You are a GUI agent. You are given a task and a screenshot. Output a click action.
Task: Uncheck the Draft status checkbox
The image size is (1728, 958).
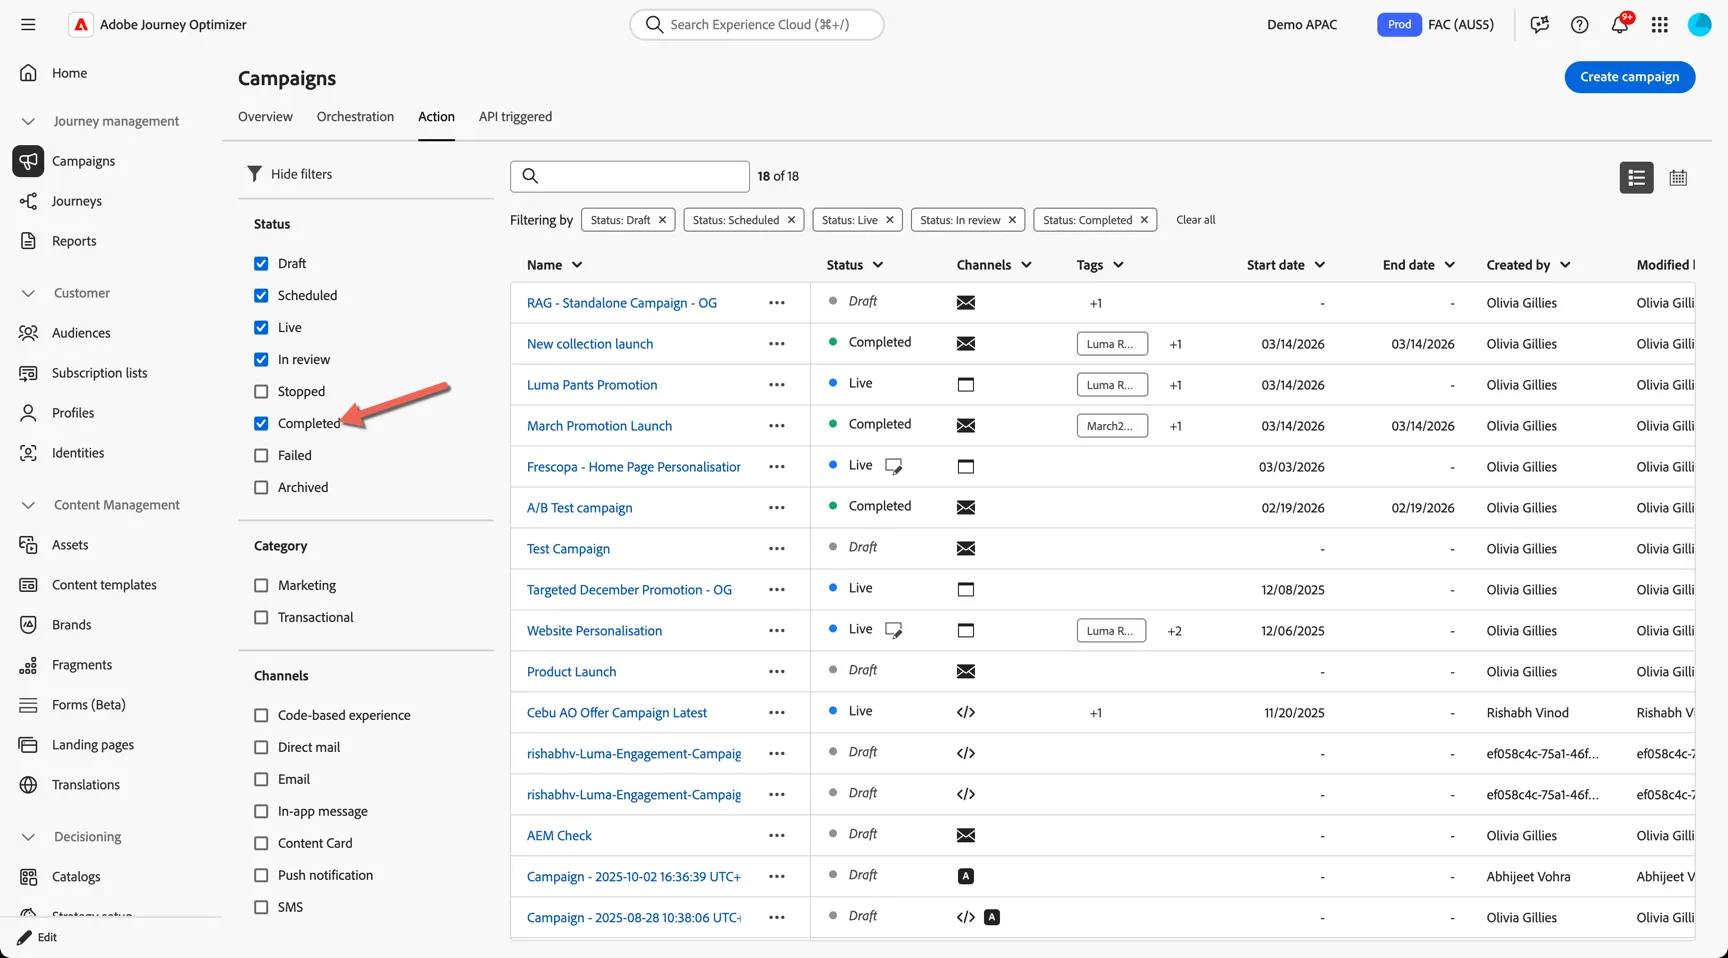click(261, 264)
